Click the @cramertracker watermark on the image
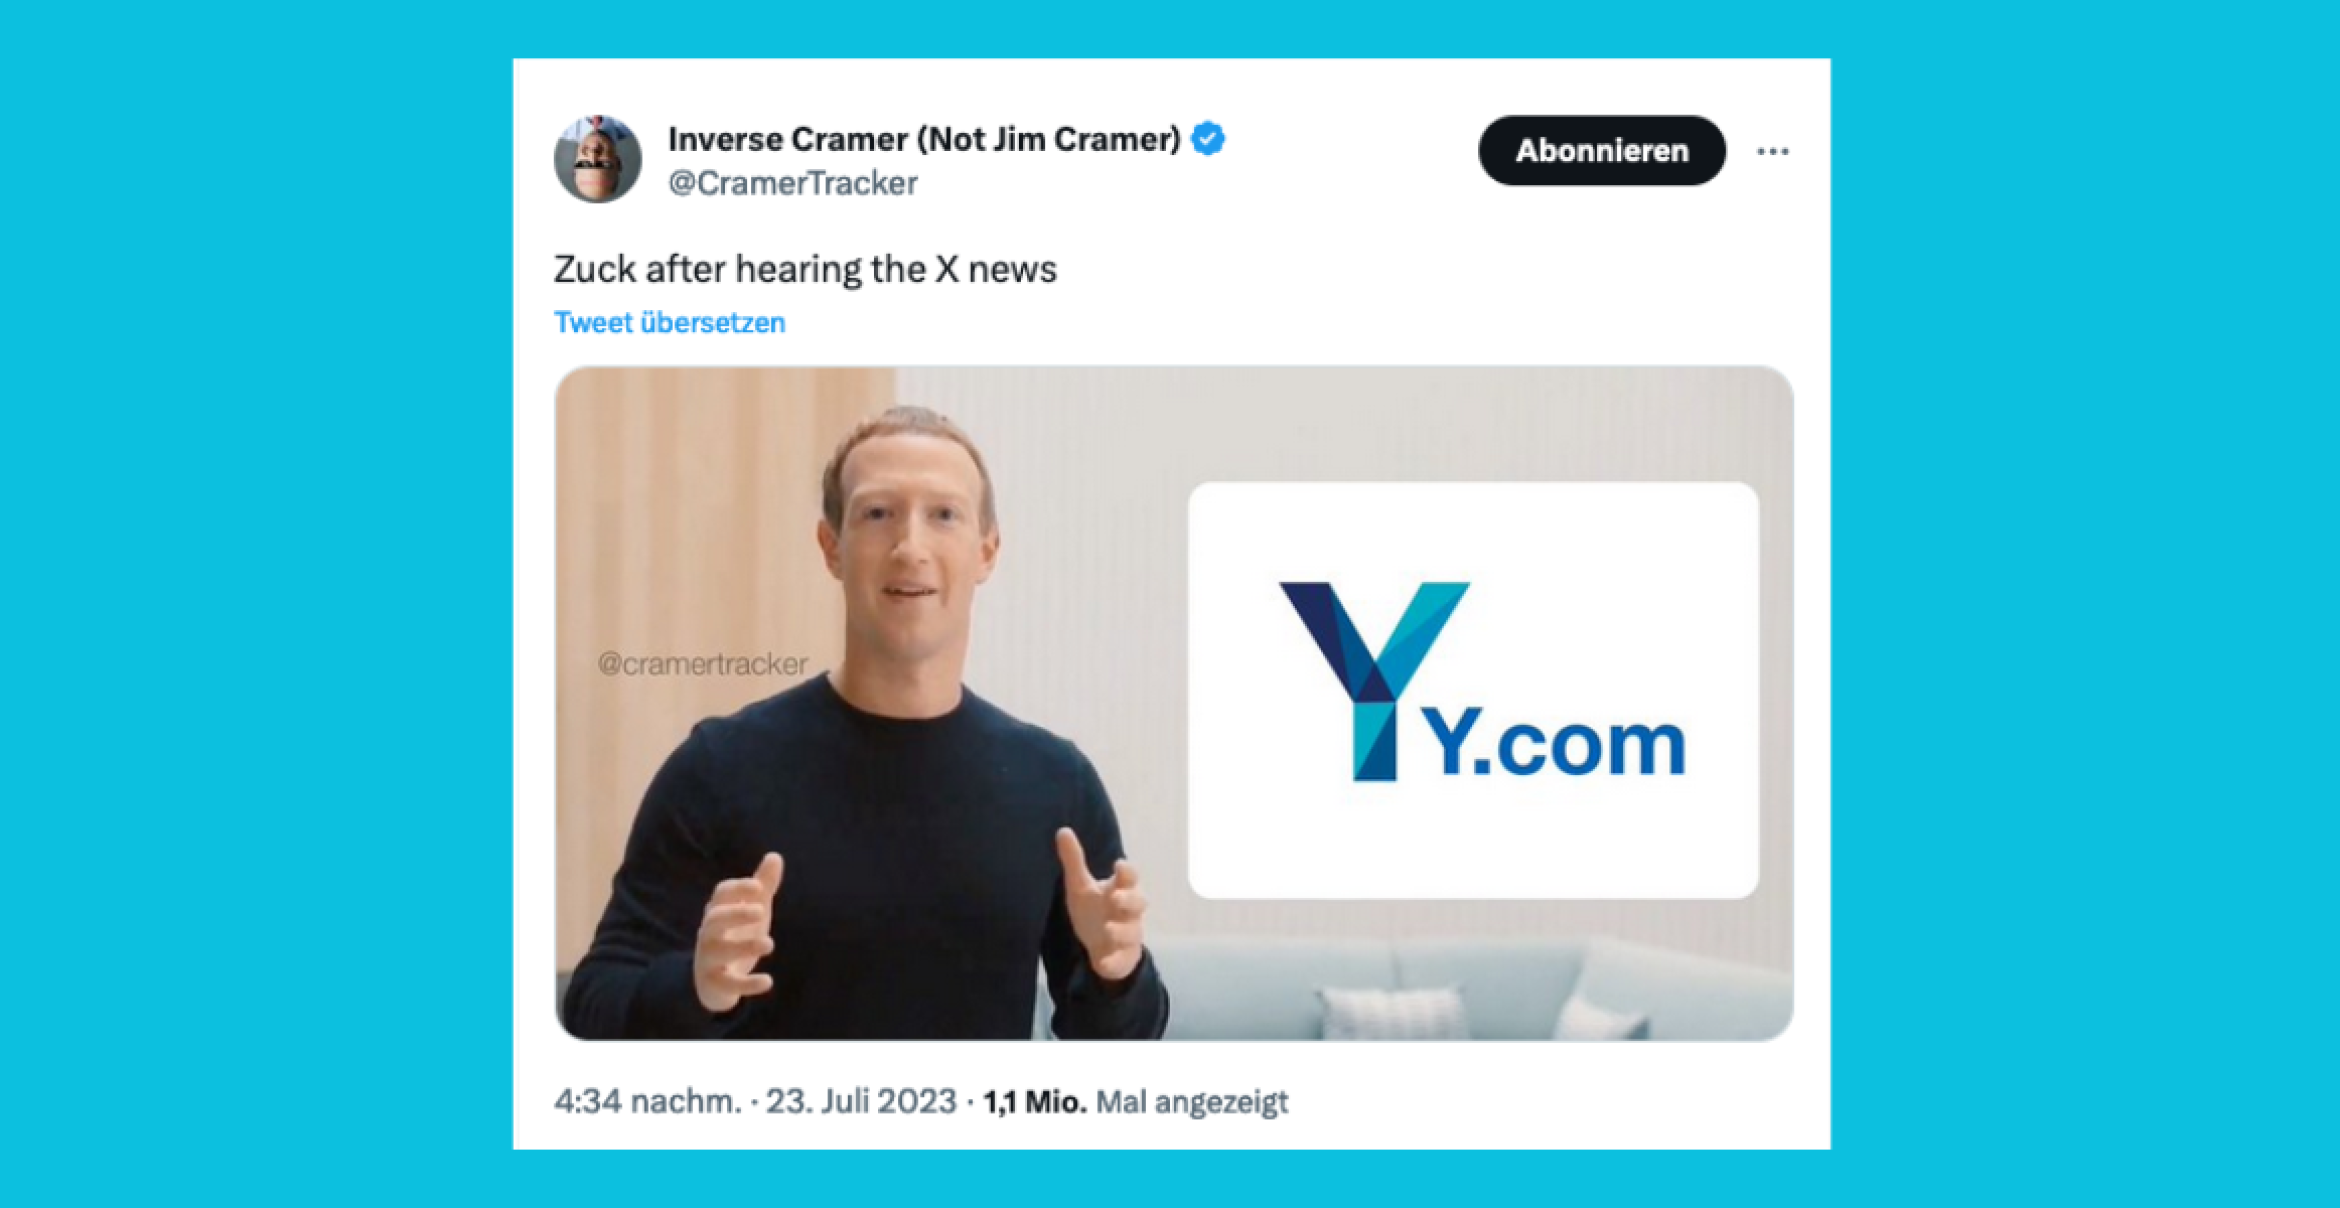 702,664
